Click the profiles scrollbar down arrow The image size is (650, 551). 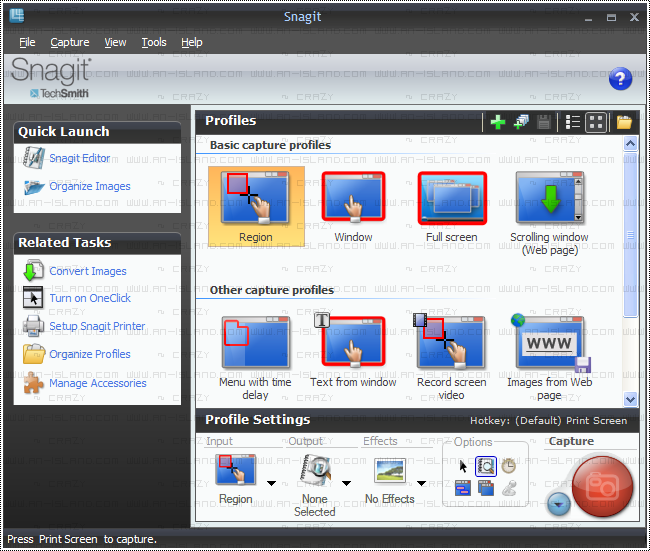(x=630, y=399)
